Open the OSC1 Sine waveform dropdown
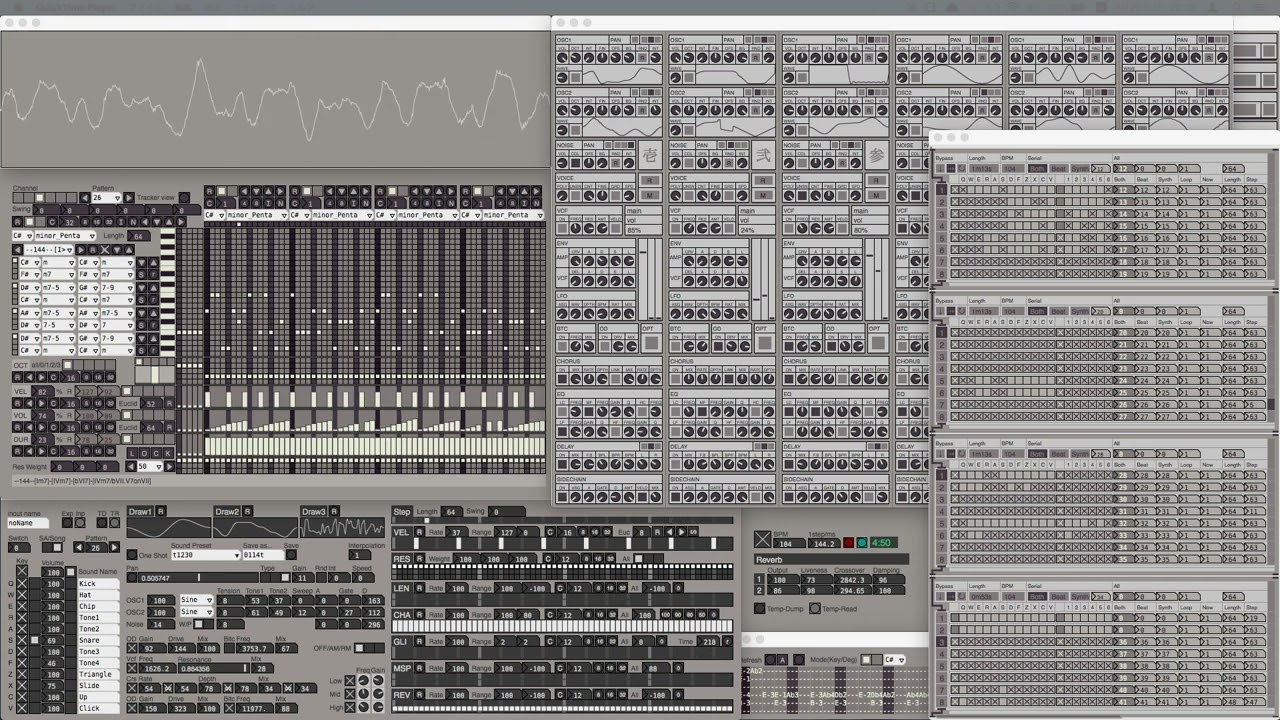The width and height of the screenshot is (1280, 720). coord(196,600)
